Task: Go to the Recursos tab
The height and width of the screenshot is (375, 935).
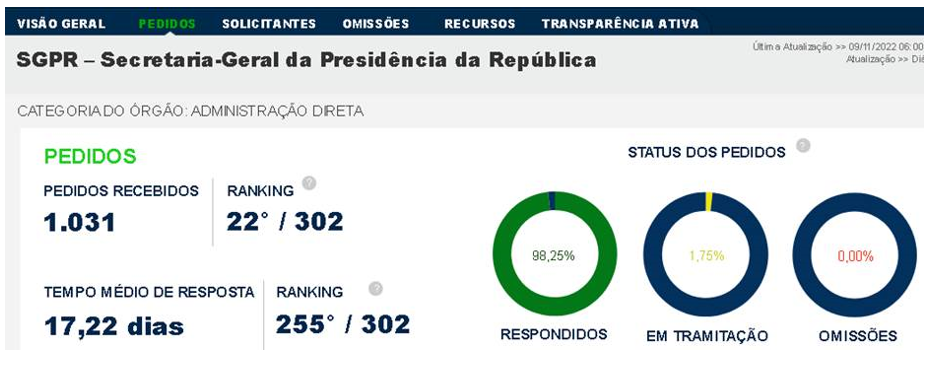Action: [x=479, y=24]
